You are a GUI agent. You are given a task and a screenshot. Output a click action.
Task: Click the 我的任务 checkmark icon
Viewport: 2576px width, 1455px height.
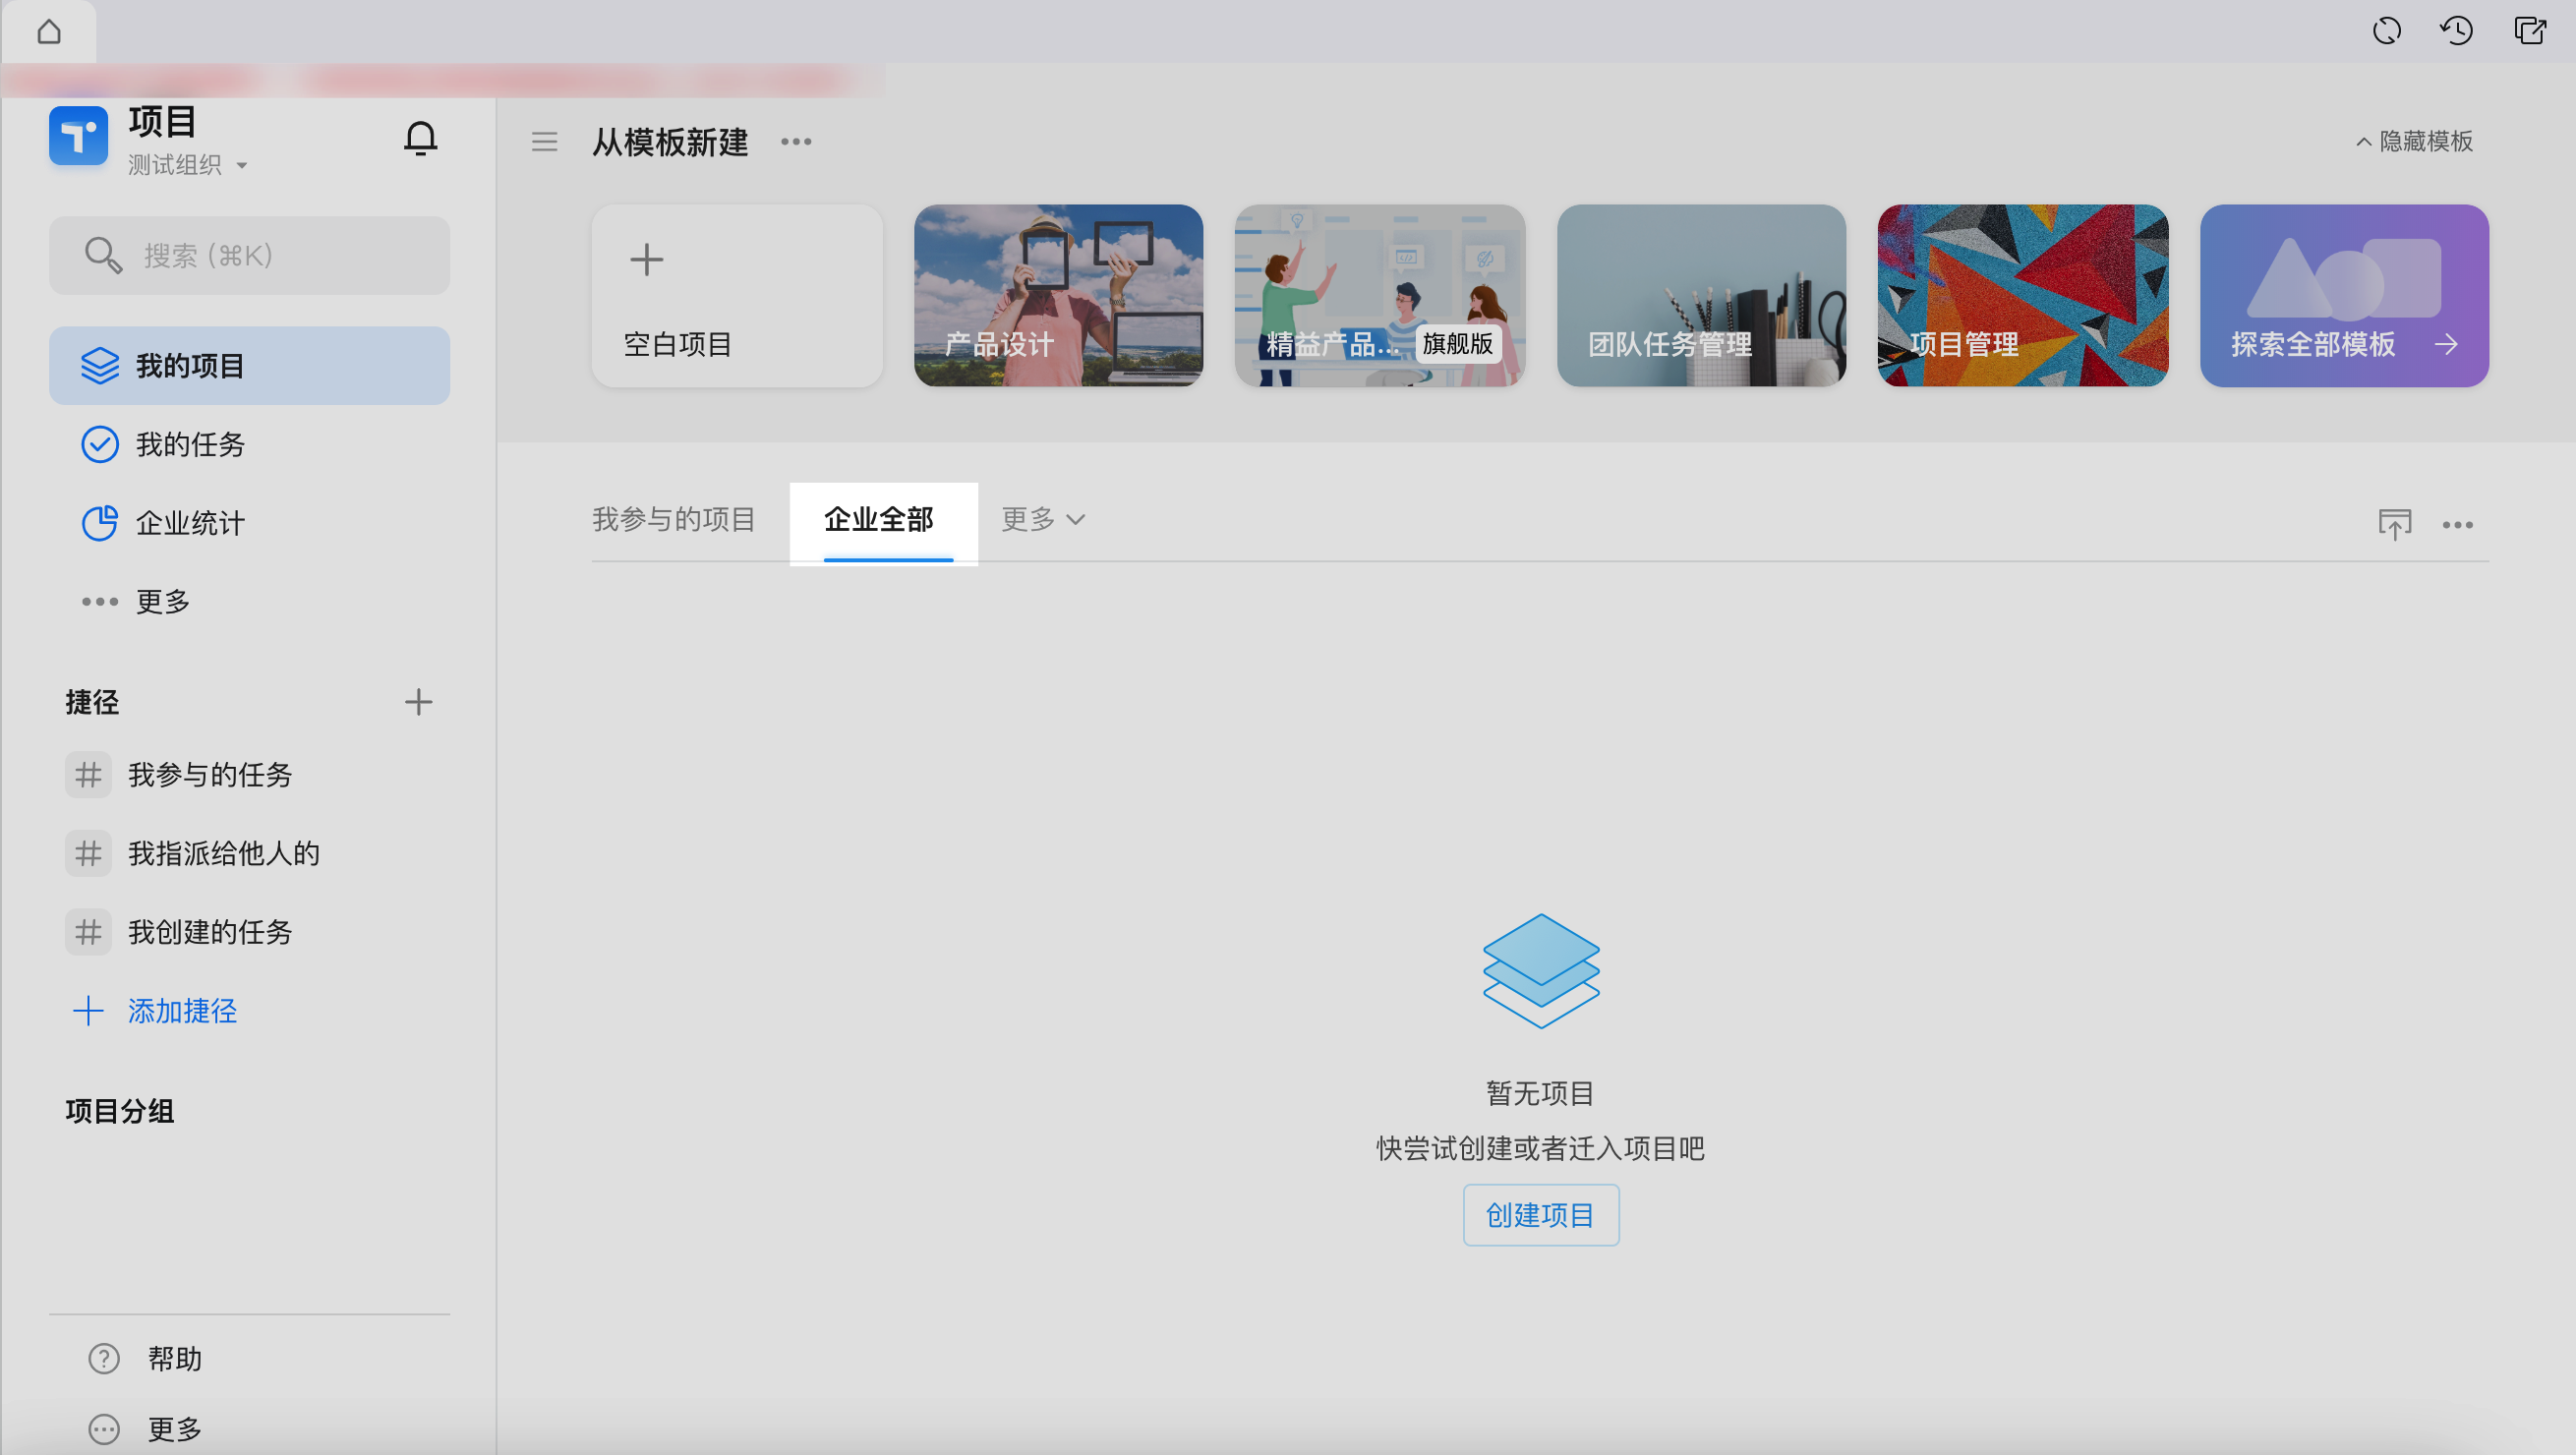pos(100,445)
